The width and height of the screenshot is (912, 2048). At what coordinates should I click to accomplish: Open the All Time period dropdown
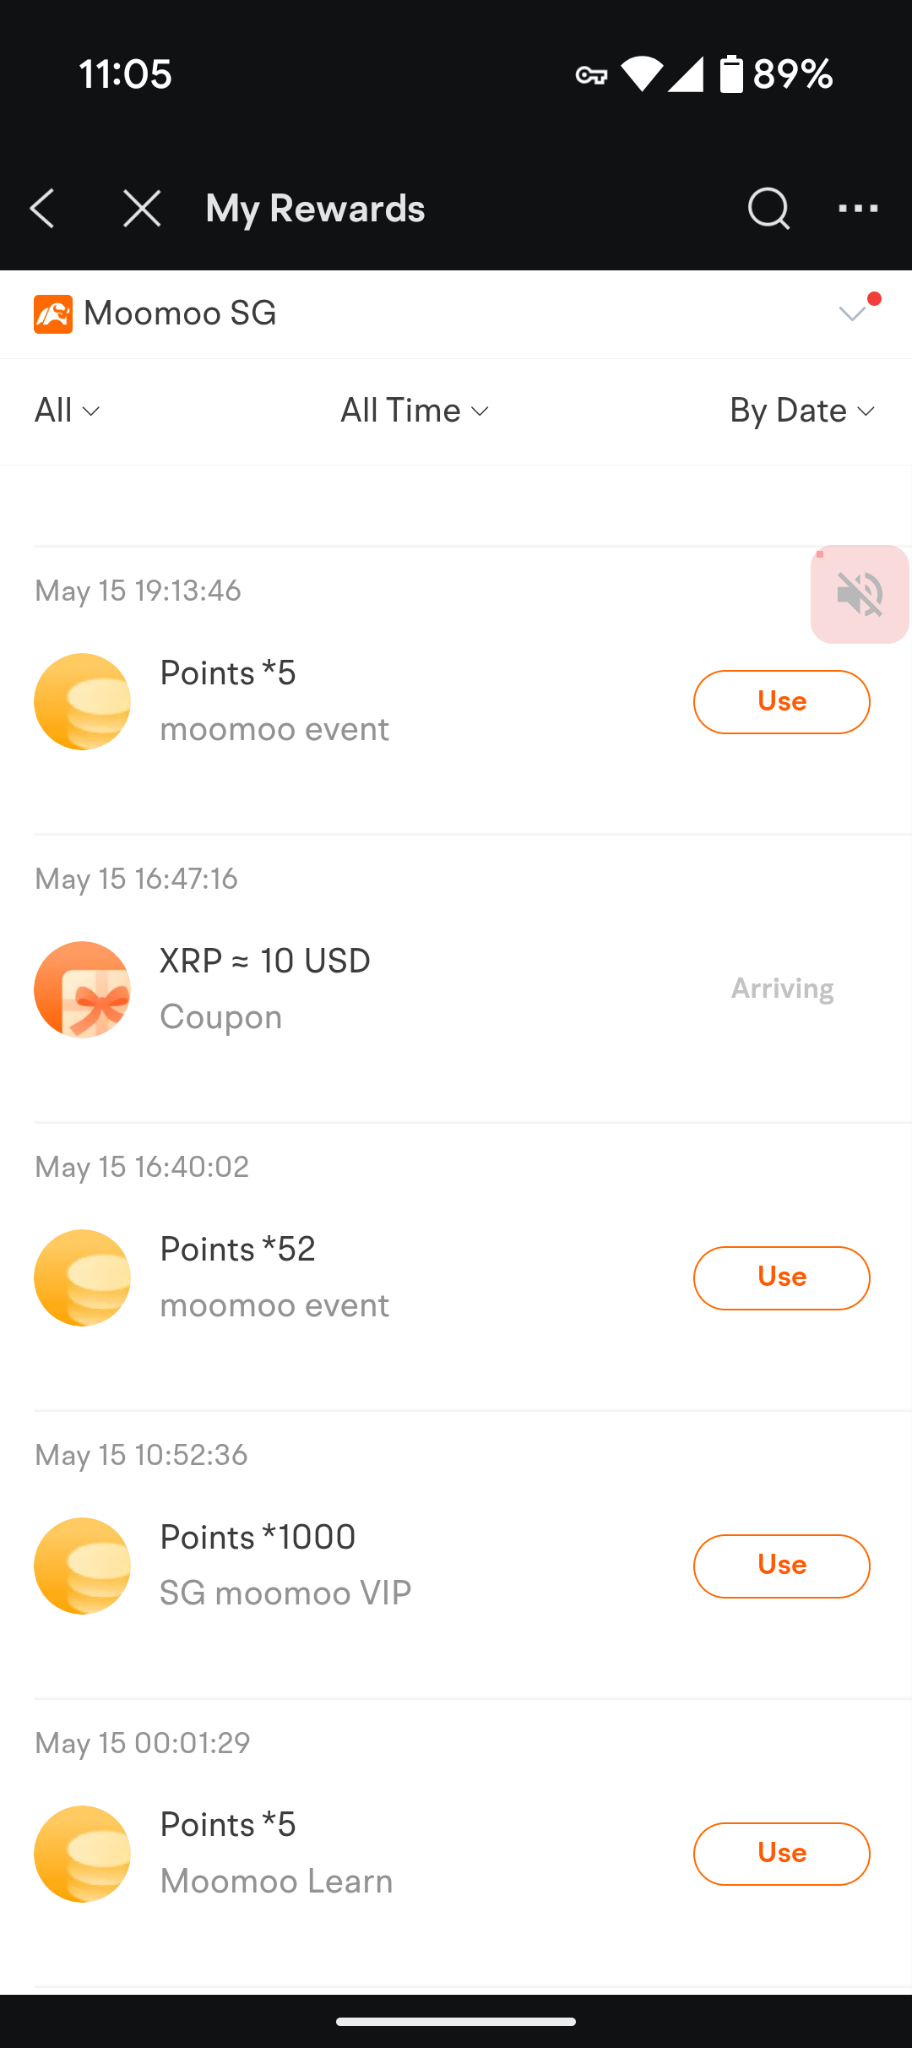[x=414, y=411]
